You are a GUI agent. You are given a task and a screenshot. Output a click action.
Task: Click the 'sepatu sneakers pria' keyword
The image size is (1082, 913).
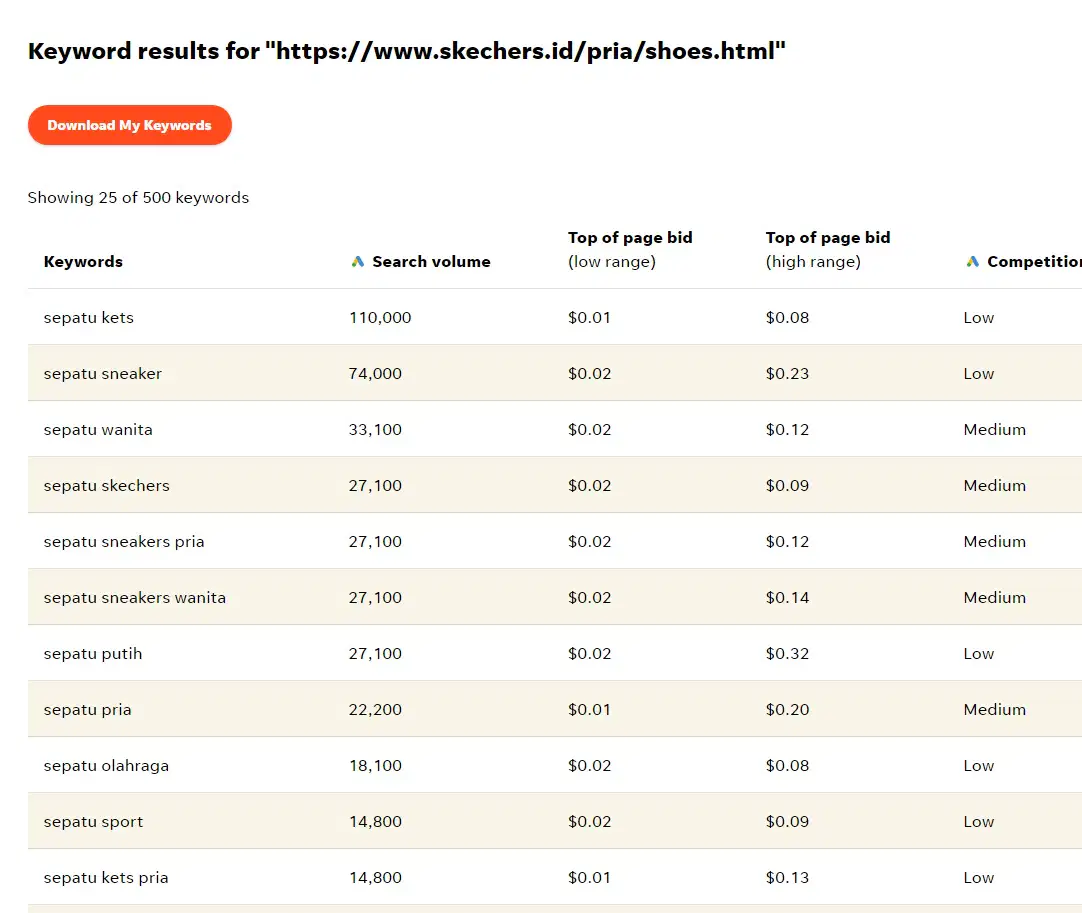pyautogui.click(x=124, y=541)
